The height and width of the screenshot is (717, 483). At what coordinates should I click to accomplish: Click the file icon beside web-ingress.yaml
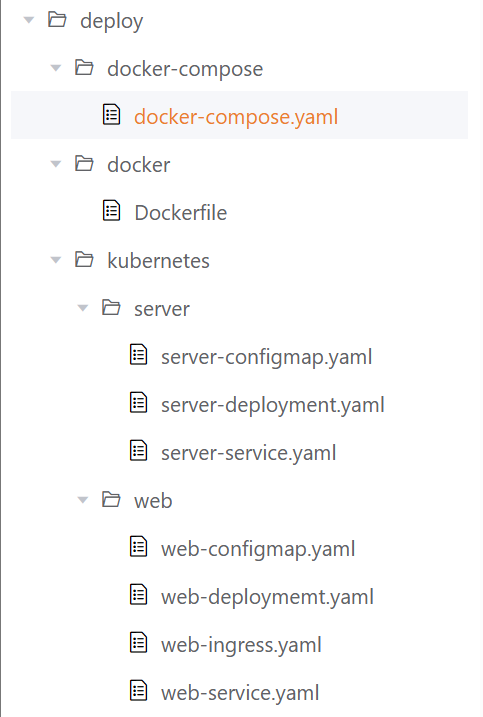139,643
